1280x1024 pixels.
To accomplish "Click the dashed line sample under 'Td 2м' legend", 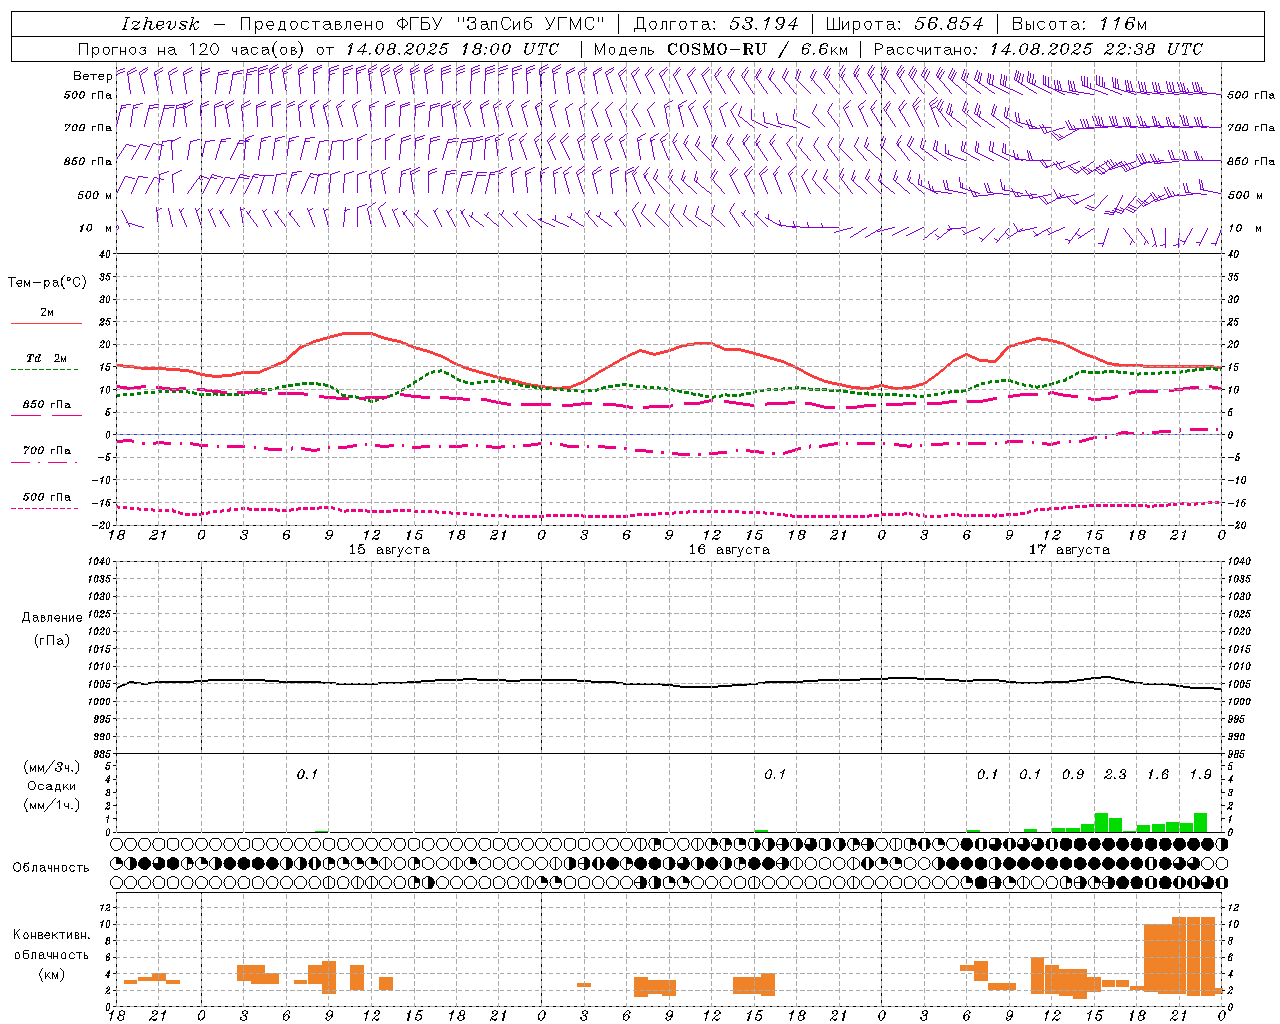I will click(44, 370).
